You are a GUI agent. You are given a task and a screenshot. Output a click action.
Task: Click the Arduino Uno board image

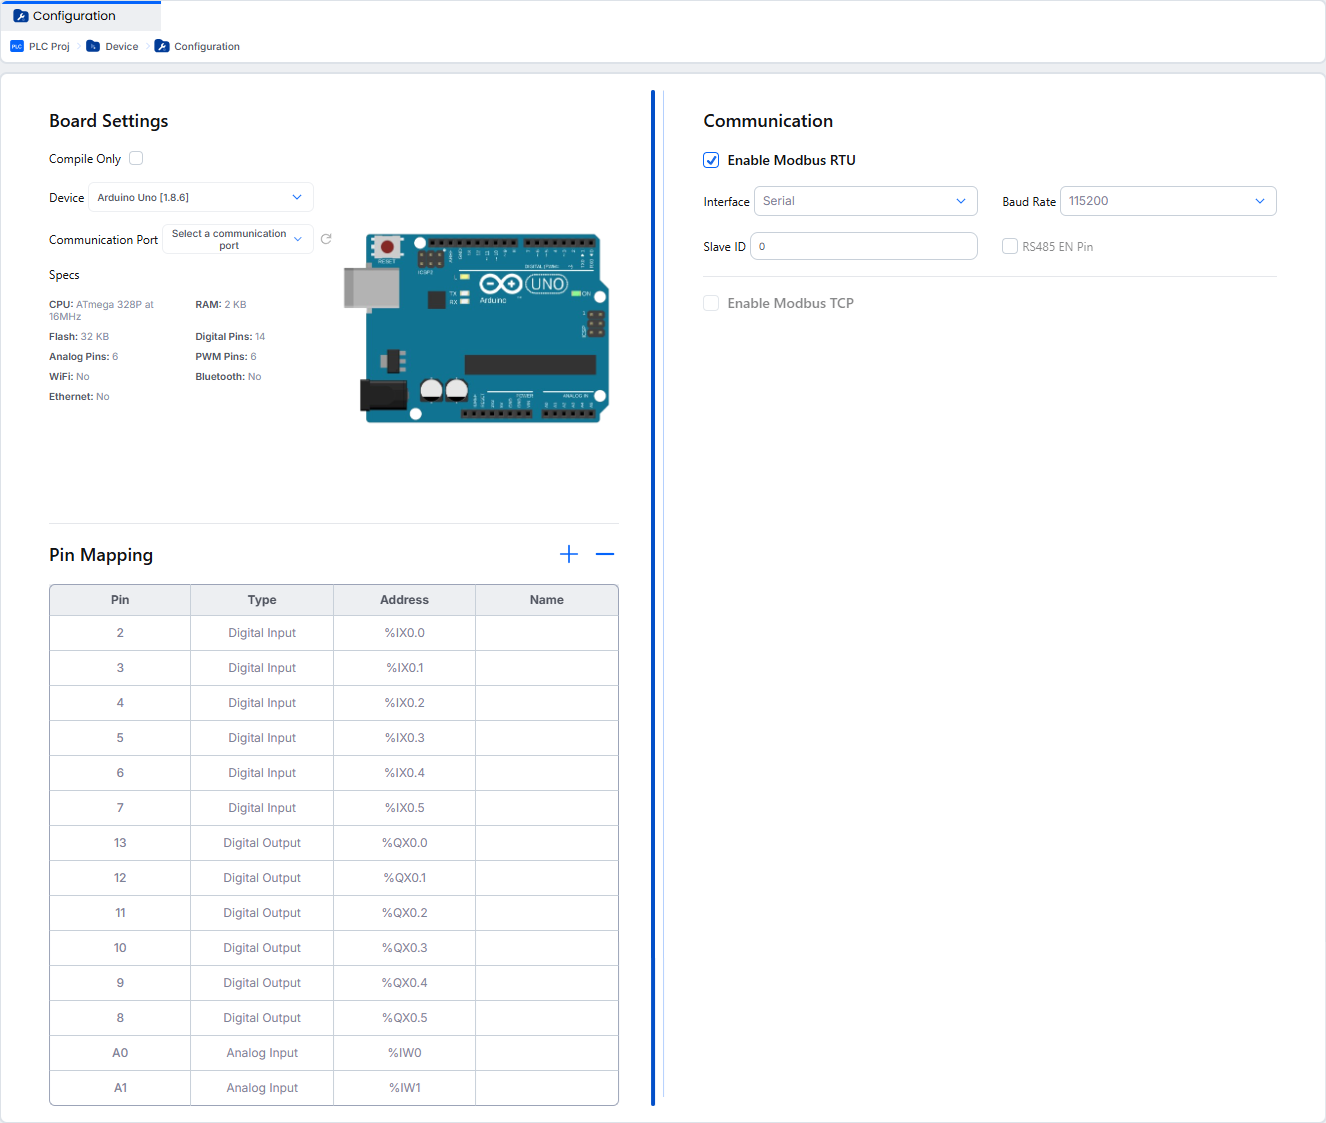(478, 328)
